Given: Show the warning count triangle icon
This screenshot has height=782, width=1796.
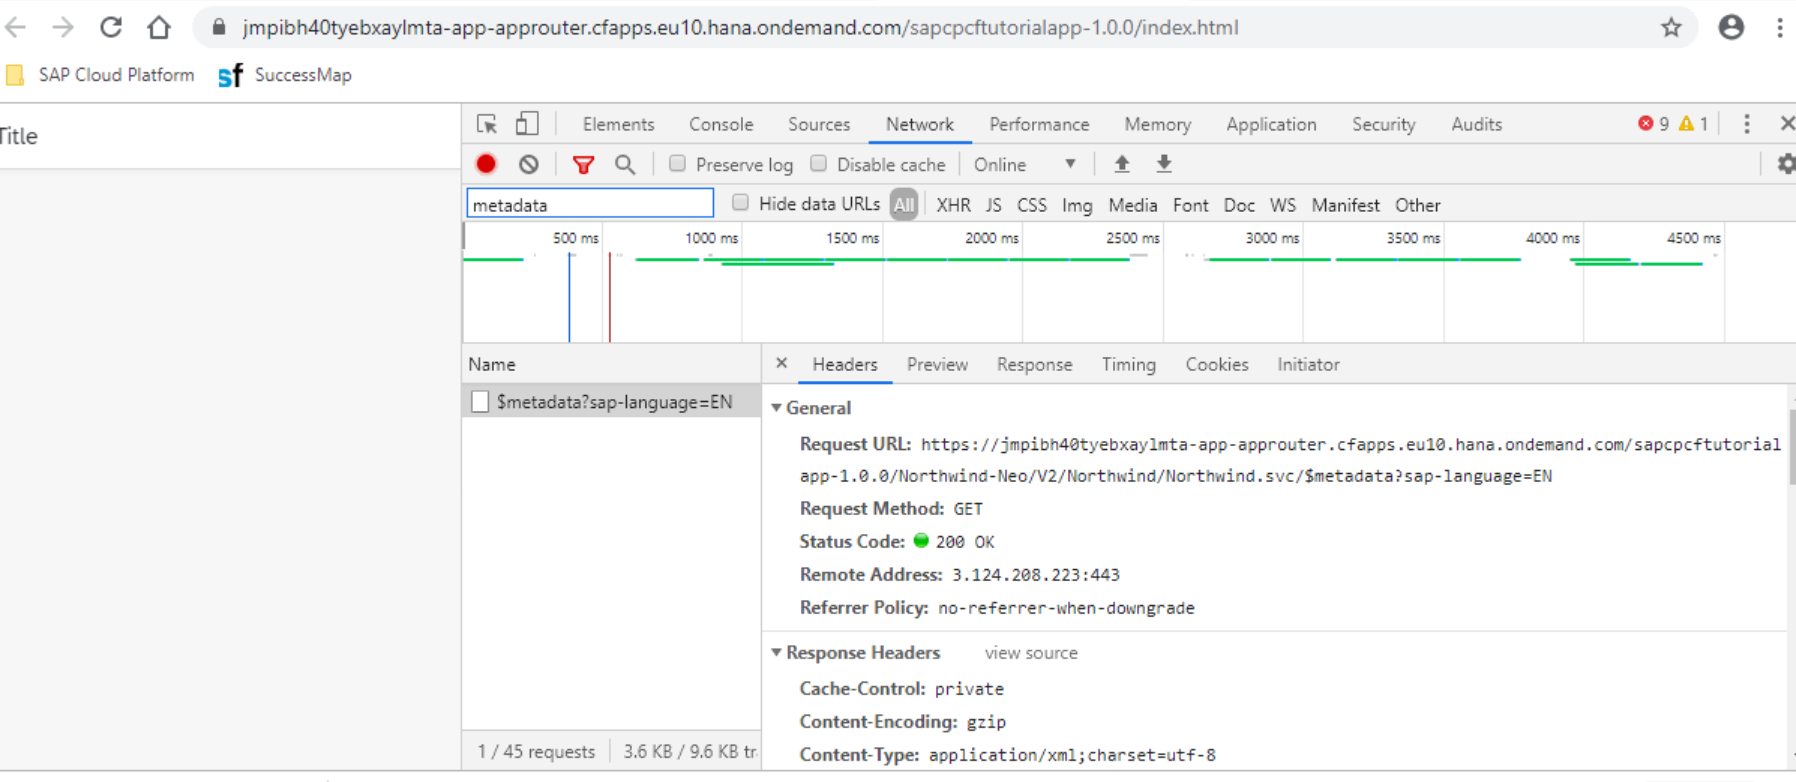Looking at the screenshot, I should [x=1687, y=124].
